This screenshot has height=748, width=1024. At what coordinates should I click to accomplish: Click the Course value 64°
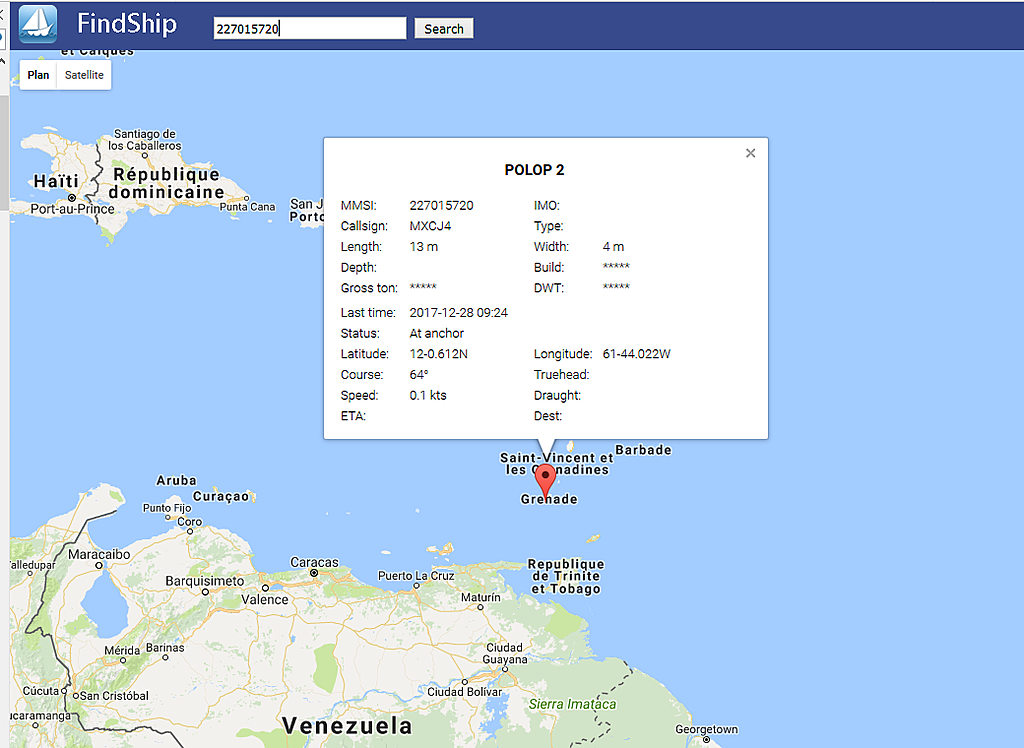tap(419, 375)
